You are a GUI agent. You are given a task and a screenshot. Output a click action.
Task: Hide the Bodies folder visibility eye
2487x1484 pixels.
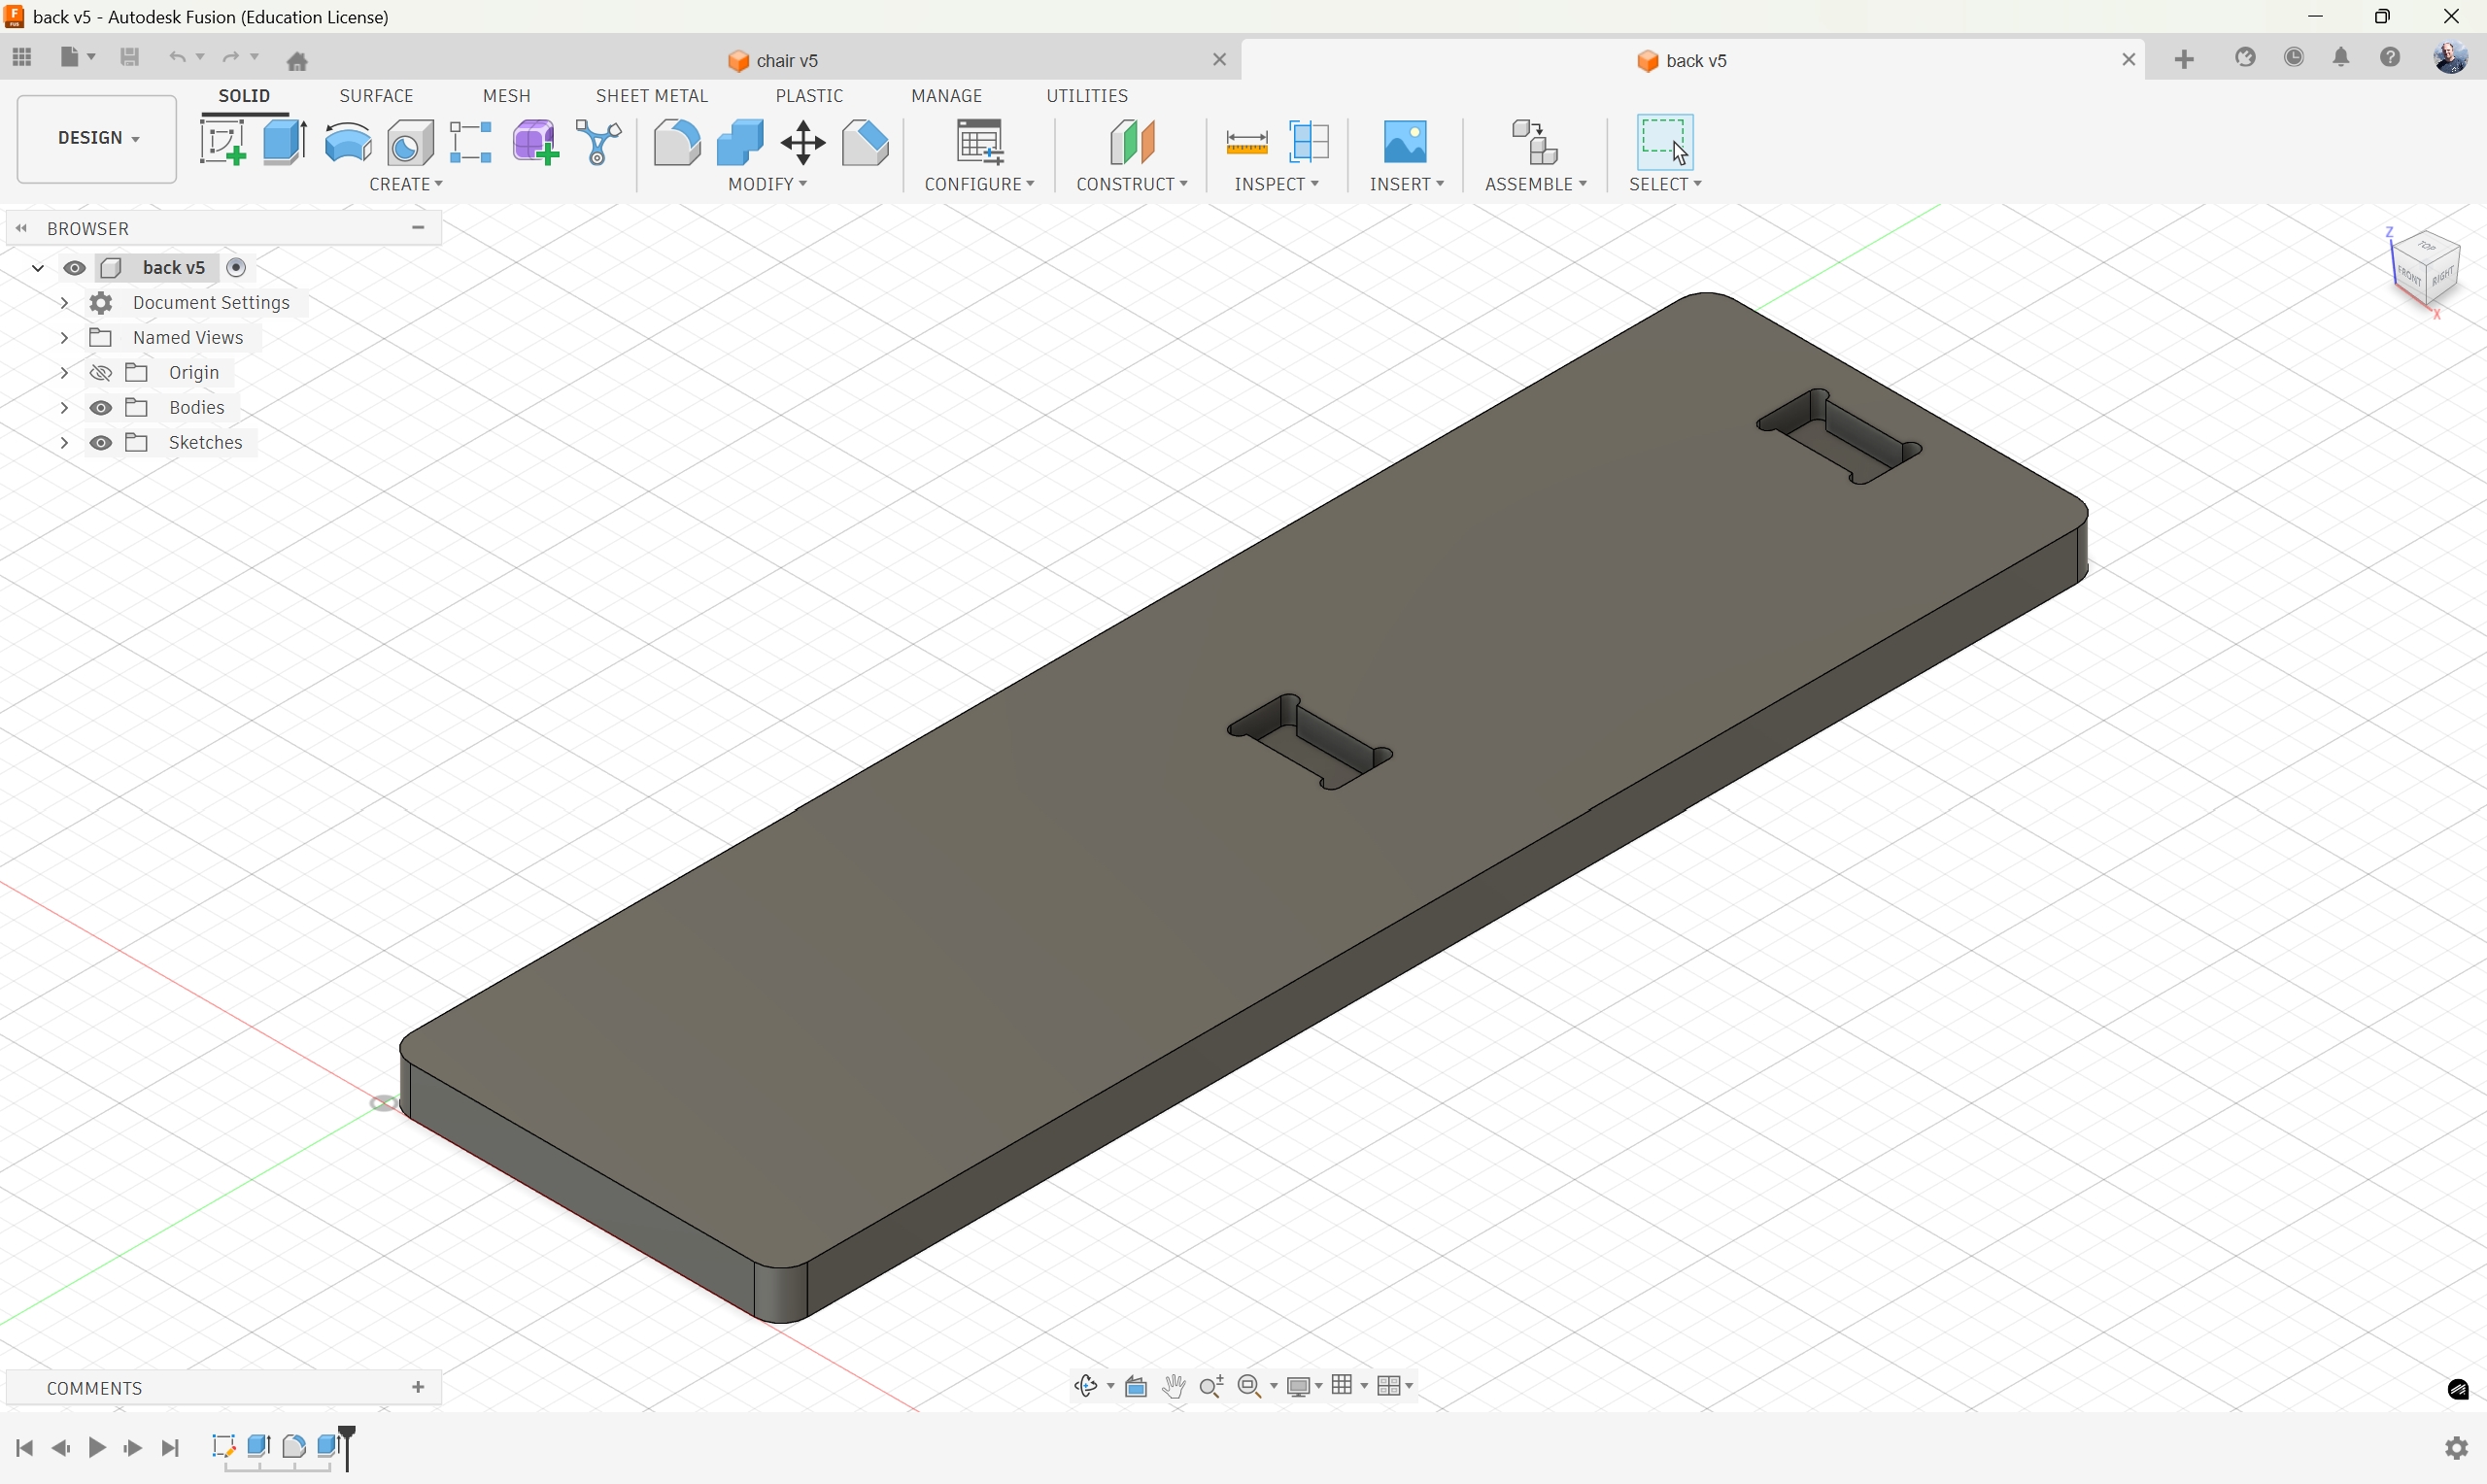[x=101, y=408]
